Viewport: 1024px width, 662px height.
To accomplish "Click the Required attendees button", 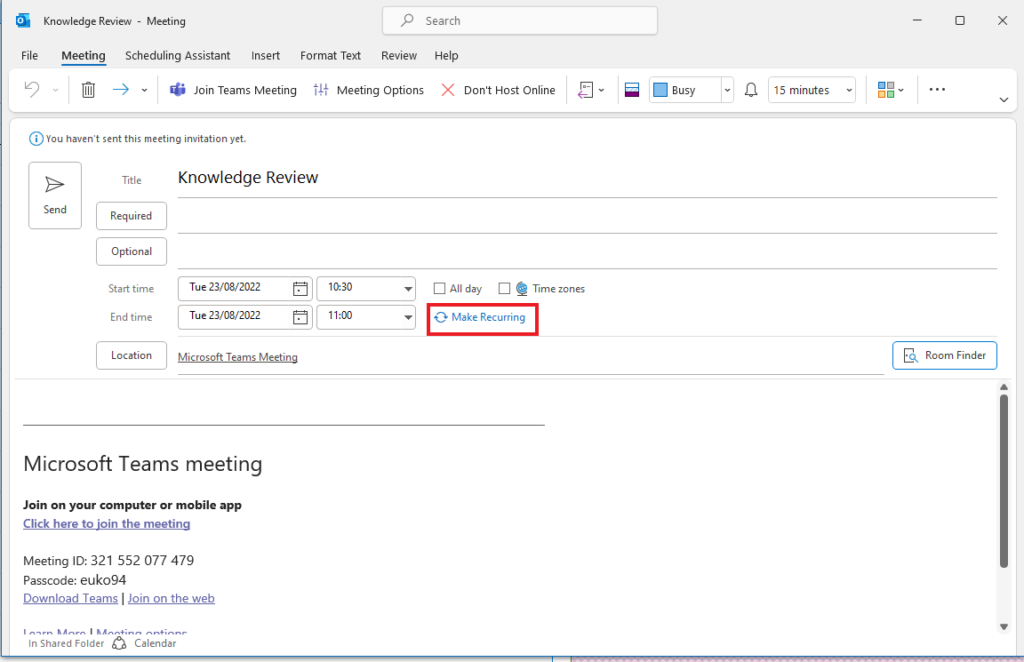I will (131, 216).
